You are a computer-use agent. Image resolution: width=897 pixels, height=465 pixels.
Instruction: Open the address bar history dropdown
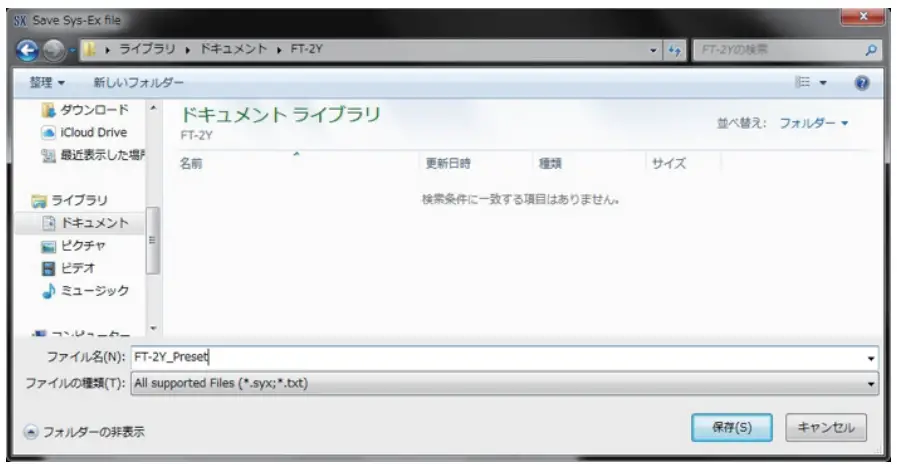pyautogui.click(x=653, y=50)
